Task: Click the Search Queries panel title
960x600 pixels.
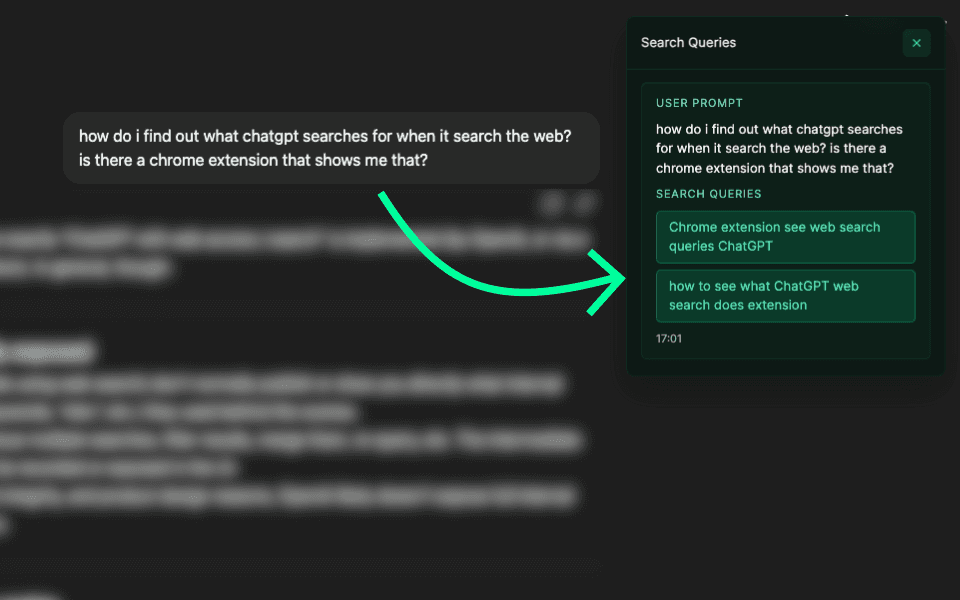Action: [x=686, y=43]
